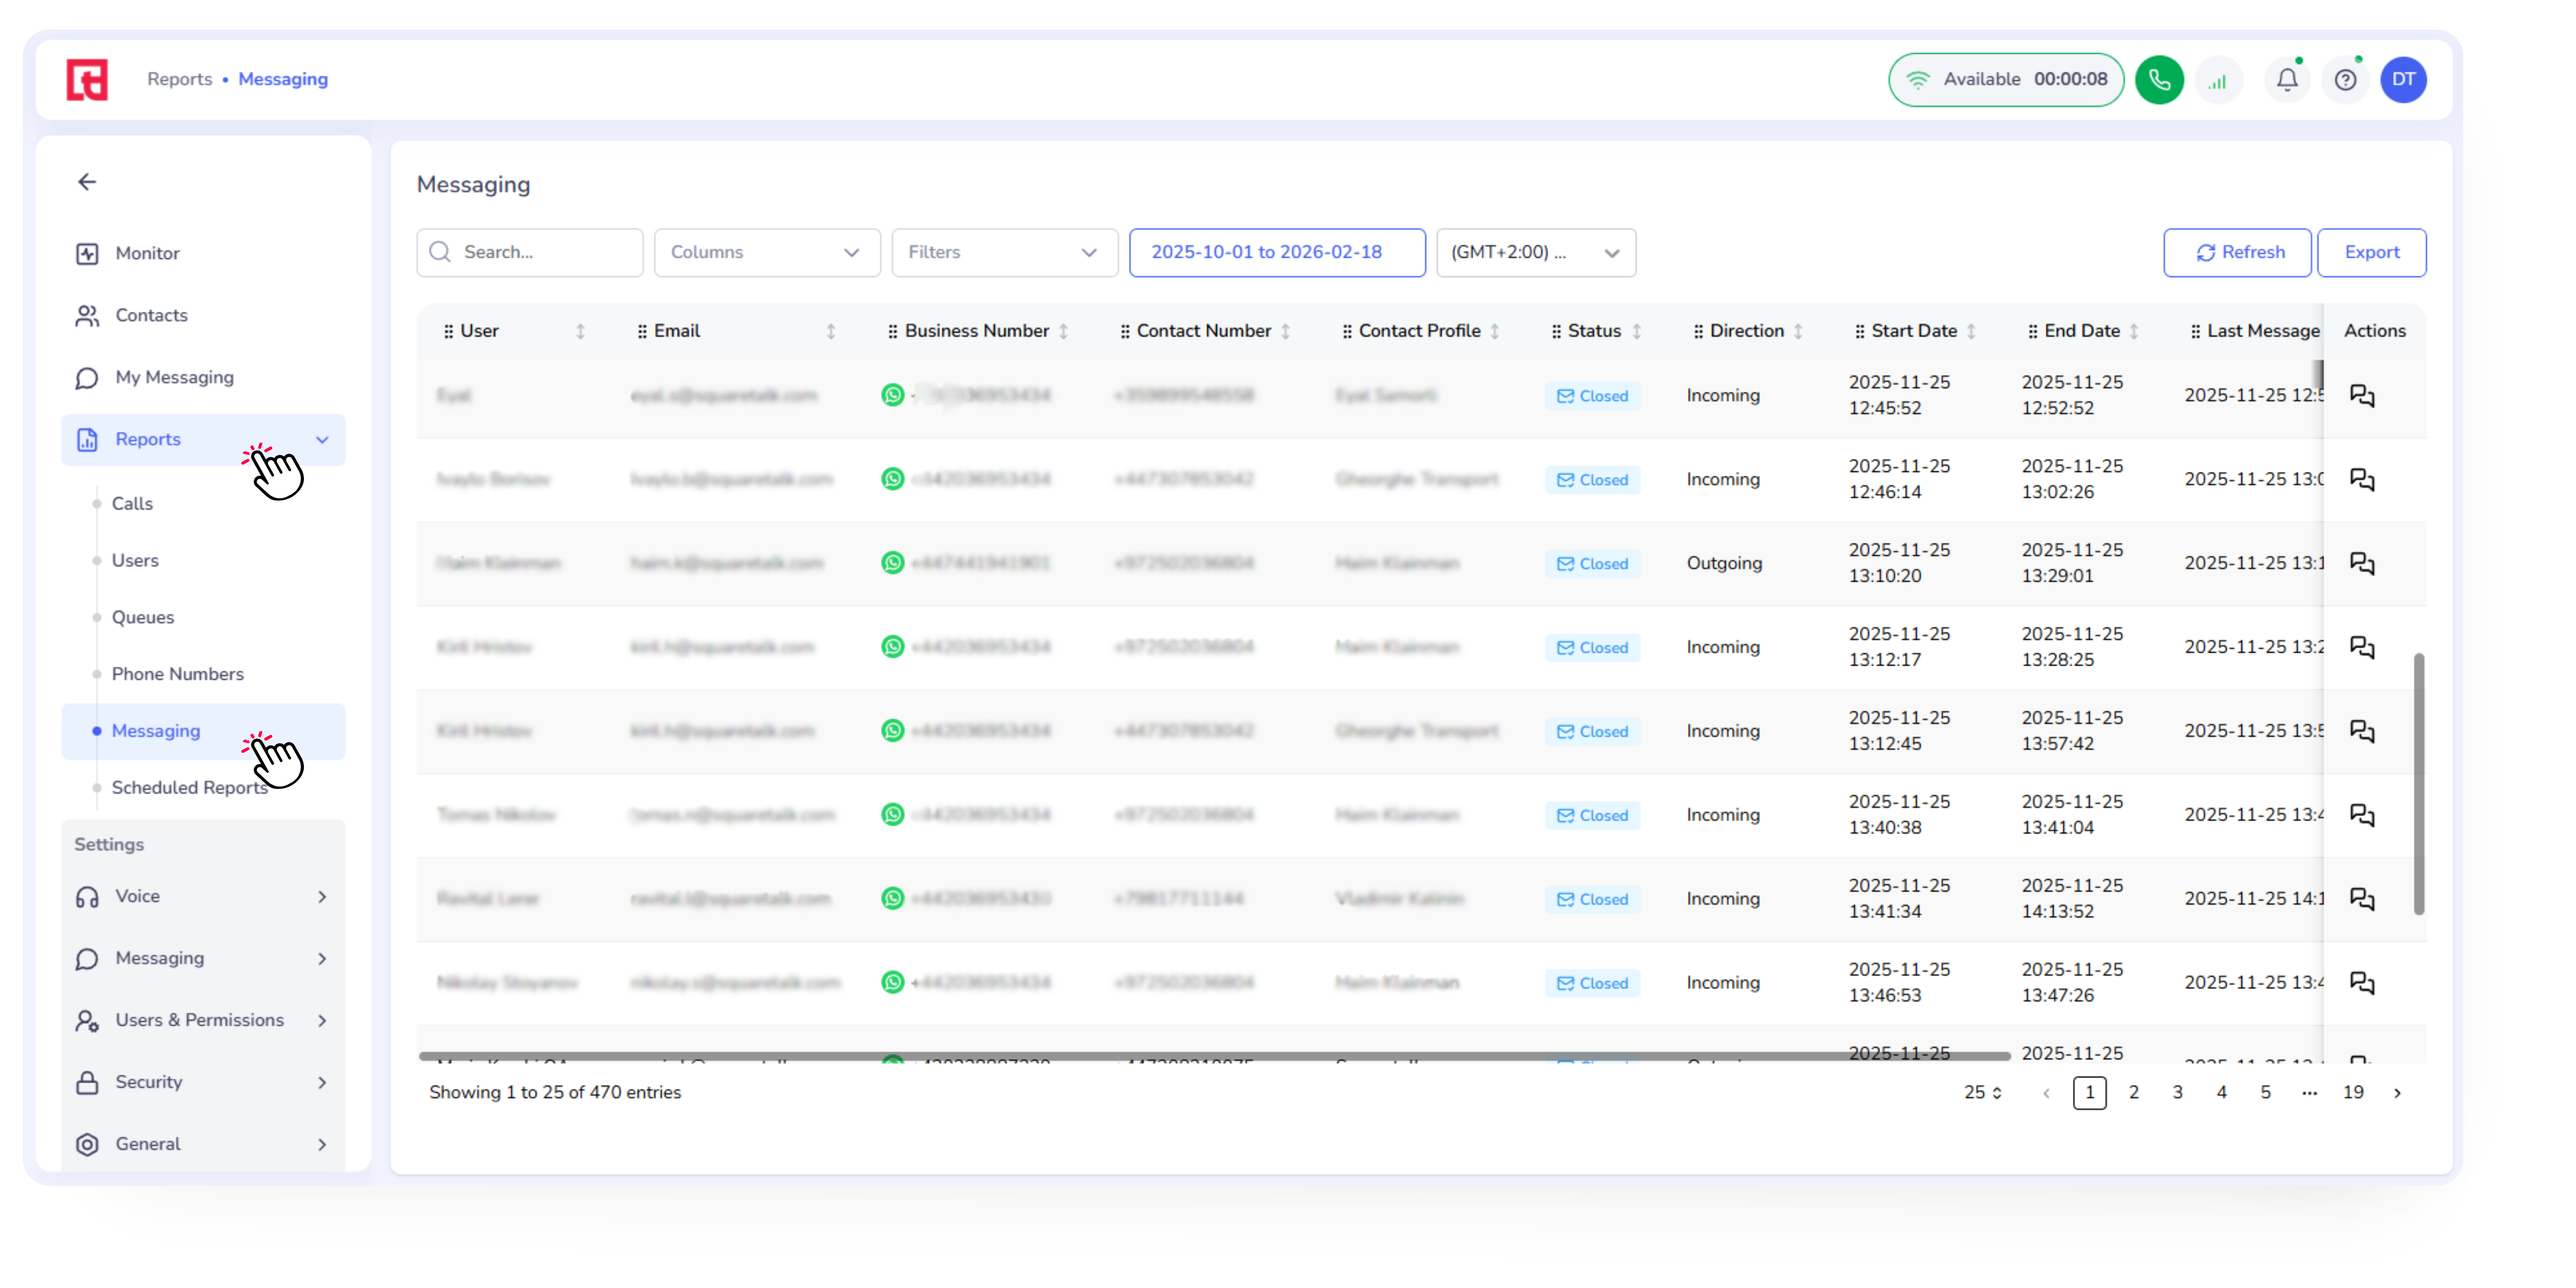Viewport: 2576px width, 1288px height.
Task: Click the back arrow in sidebar
Action: coord(87,182)
